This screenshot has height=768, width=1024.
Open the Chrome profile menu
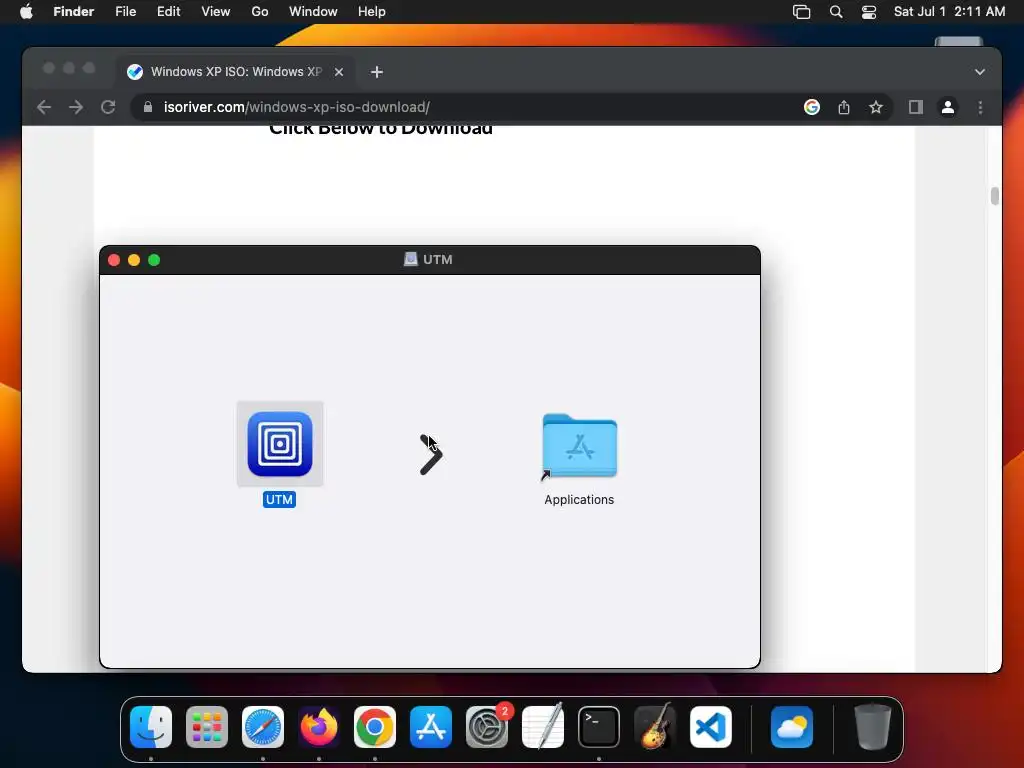(x=948, y=107)
